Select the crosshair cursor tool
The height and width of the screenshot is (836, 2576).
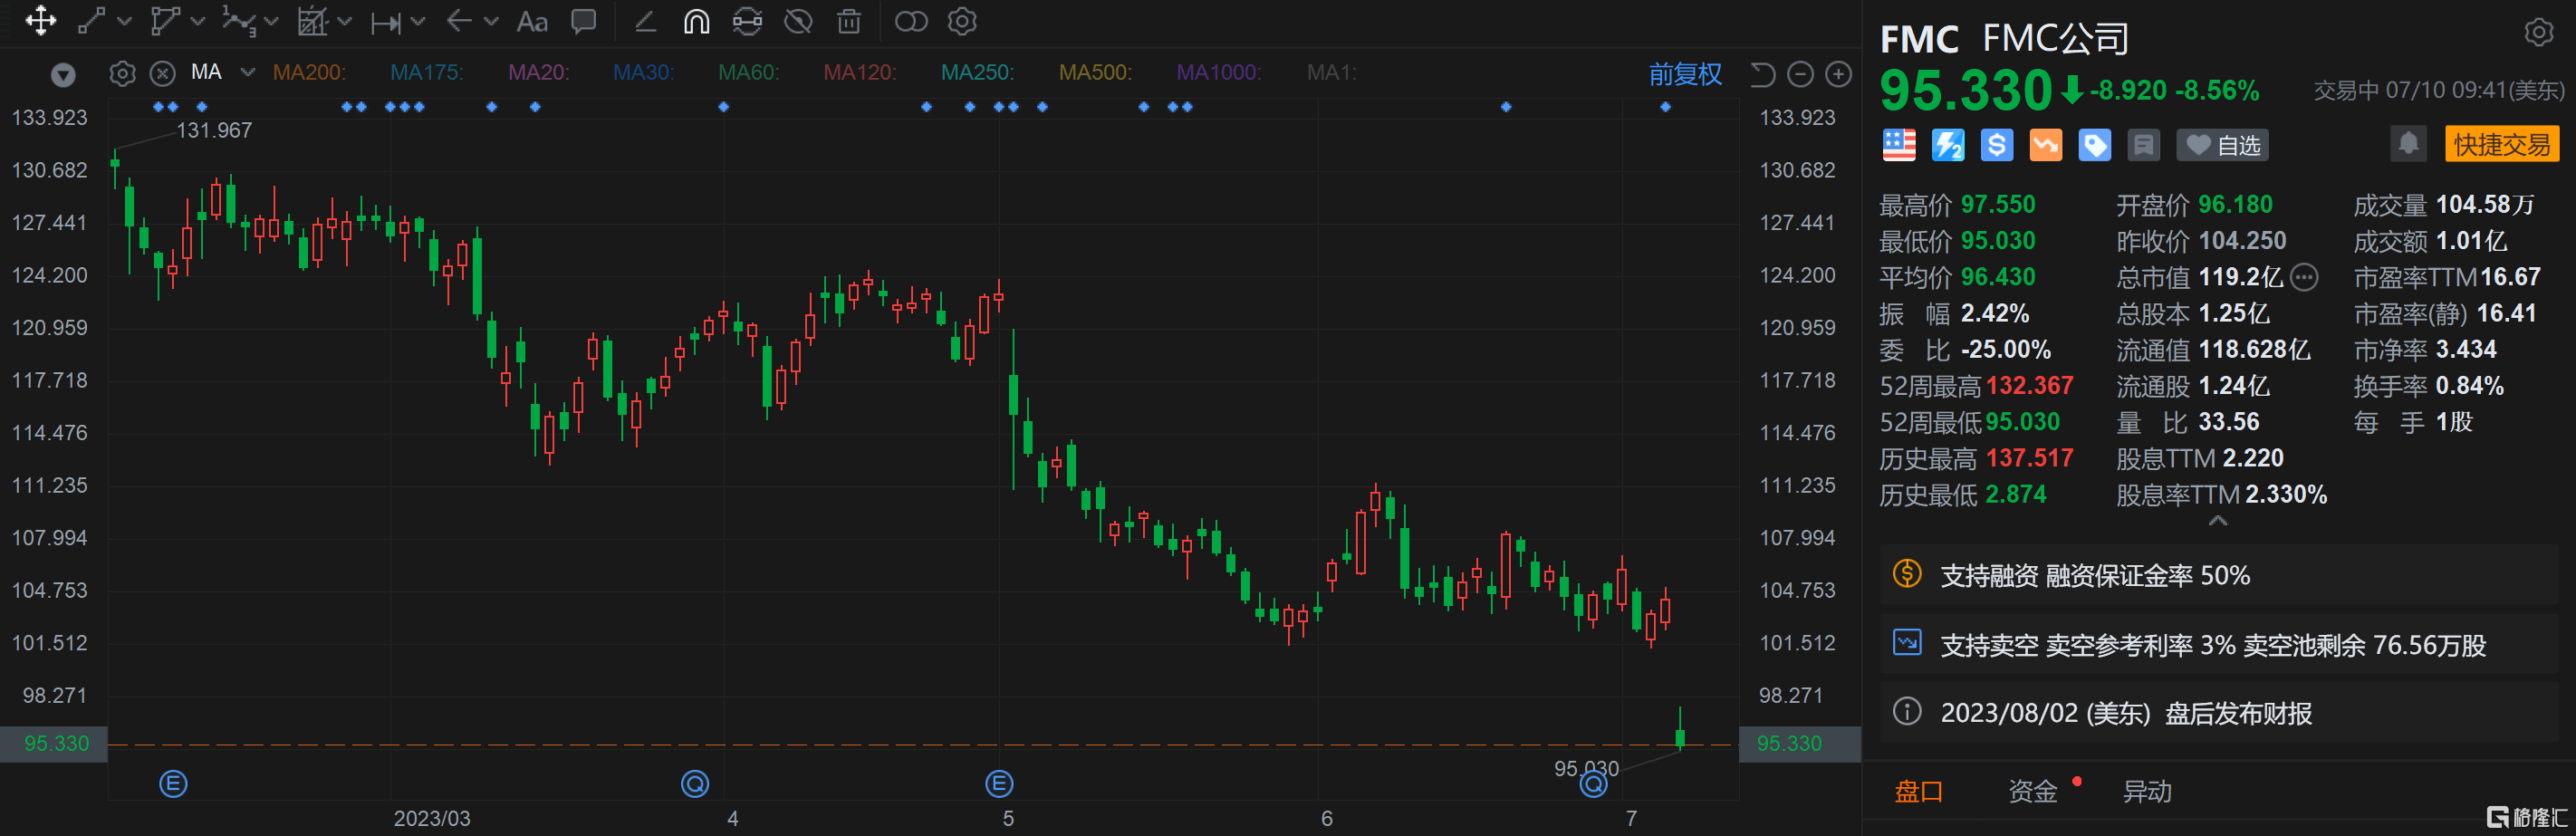point(40,21)
